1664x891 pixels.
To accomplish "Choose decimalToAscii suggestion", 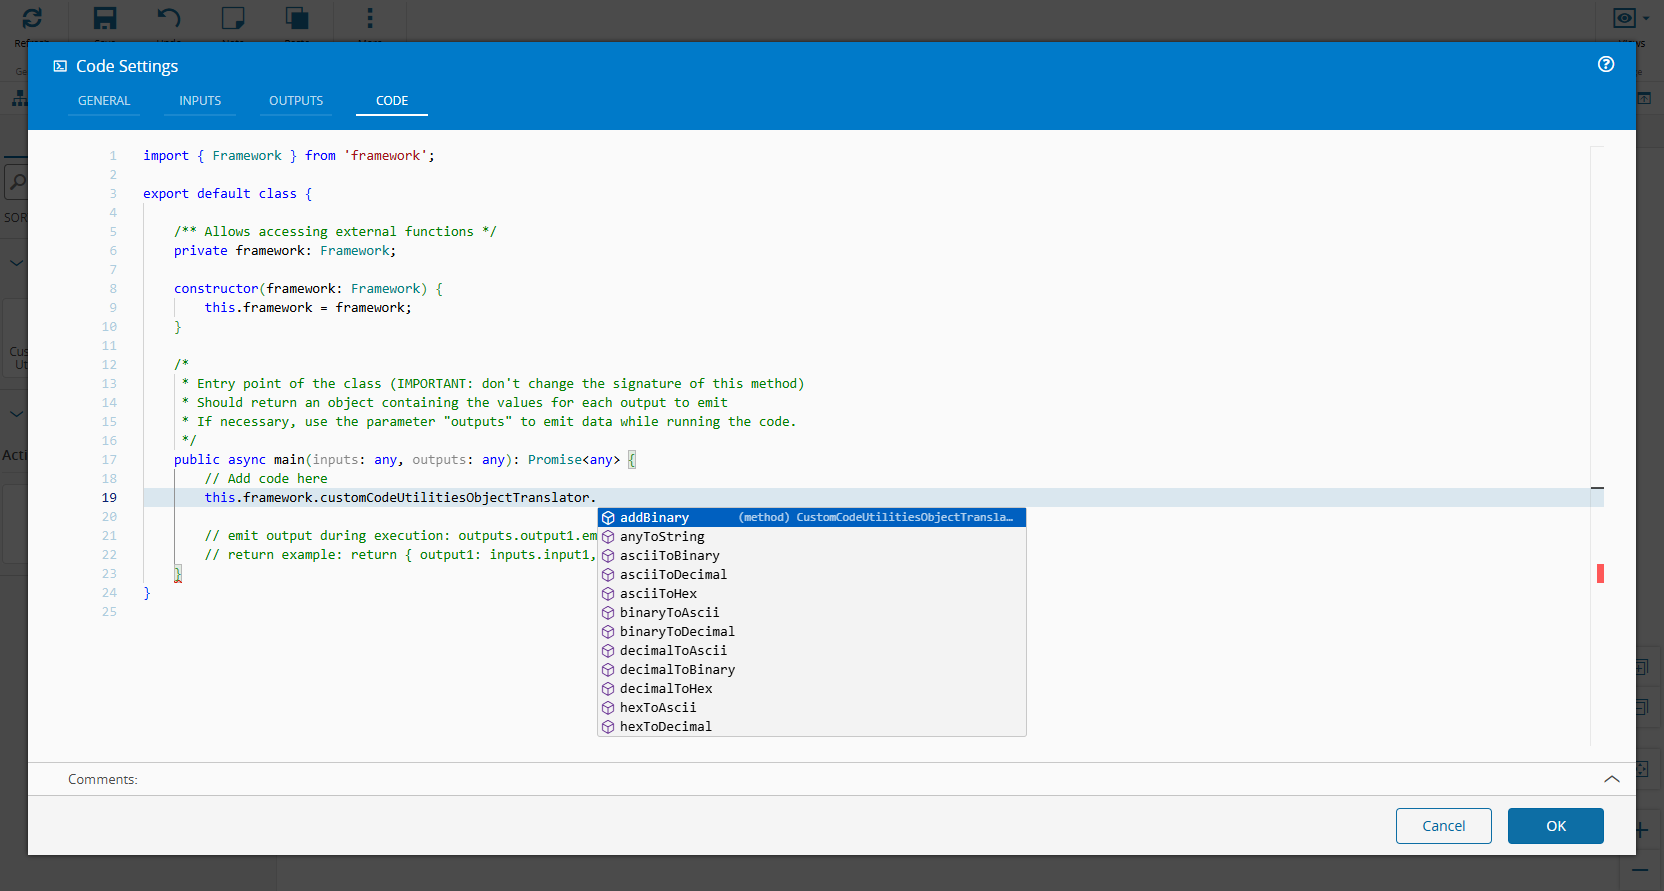I will 812,651.
